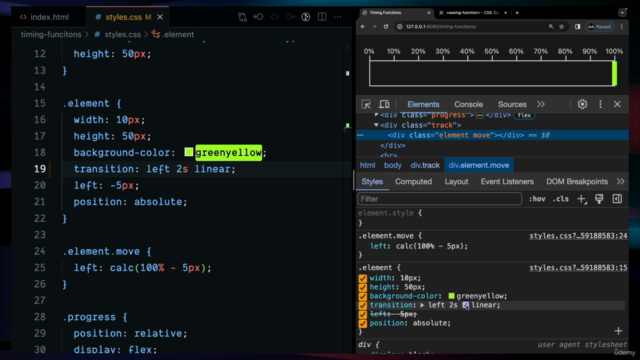Uncheck the position absolute property checkbox
Image resolution: width=640 pixels, height=360 pixels.
point(362,323)
